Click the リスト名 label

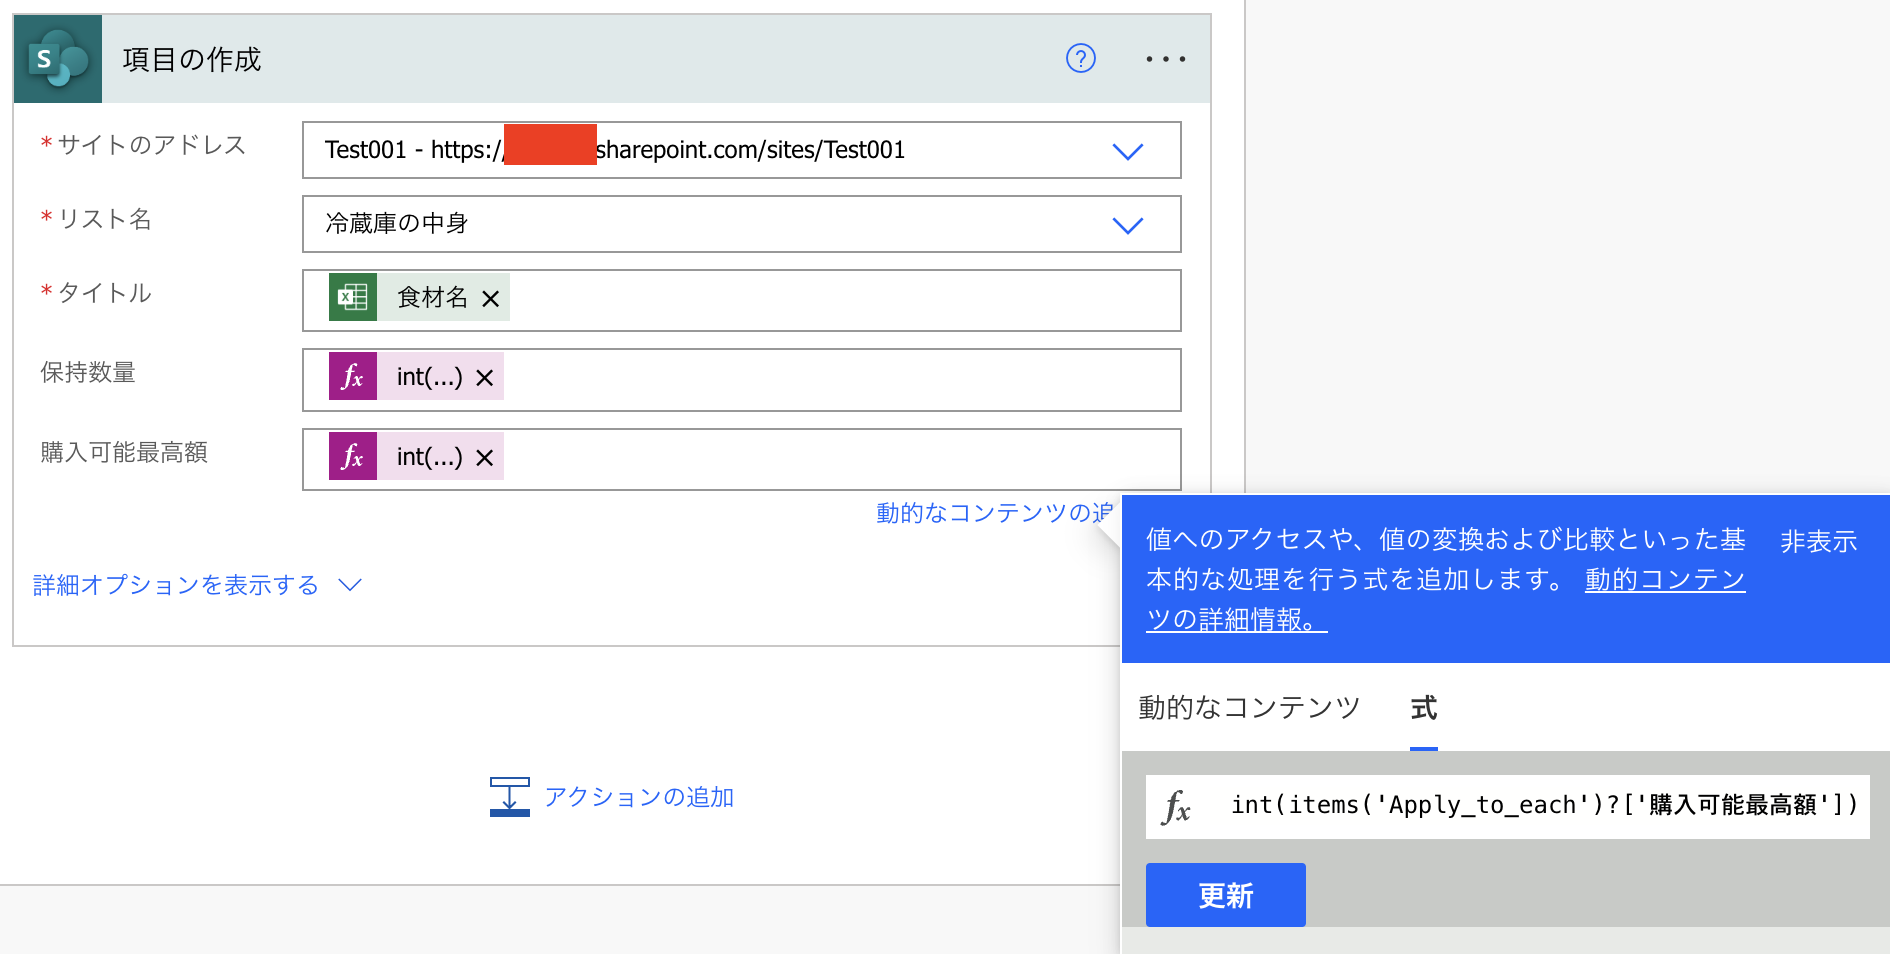(105, 219)
